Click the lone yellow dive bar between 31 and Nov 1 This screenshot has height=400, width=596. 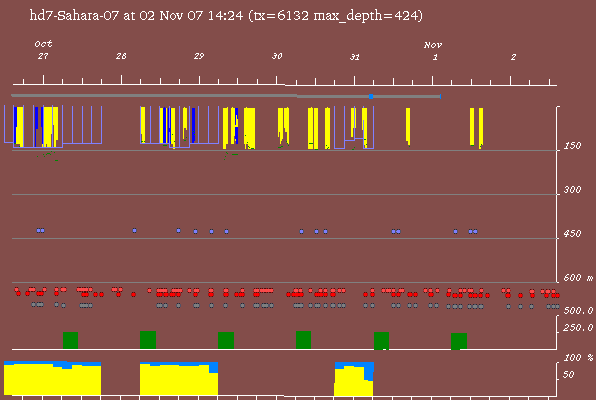click(x=408, y=127)
